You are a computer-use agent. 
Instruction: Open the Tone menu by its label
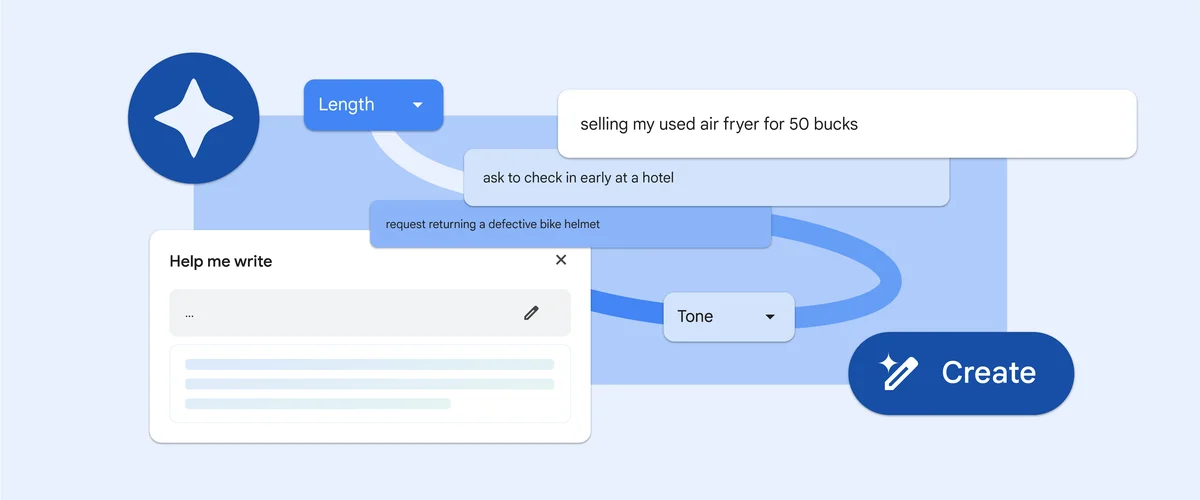pos(695,317)
